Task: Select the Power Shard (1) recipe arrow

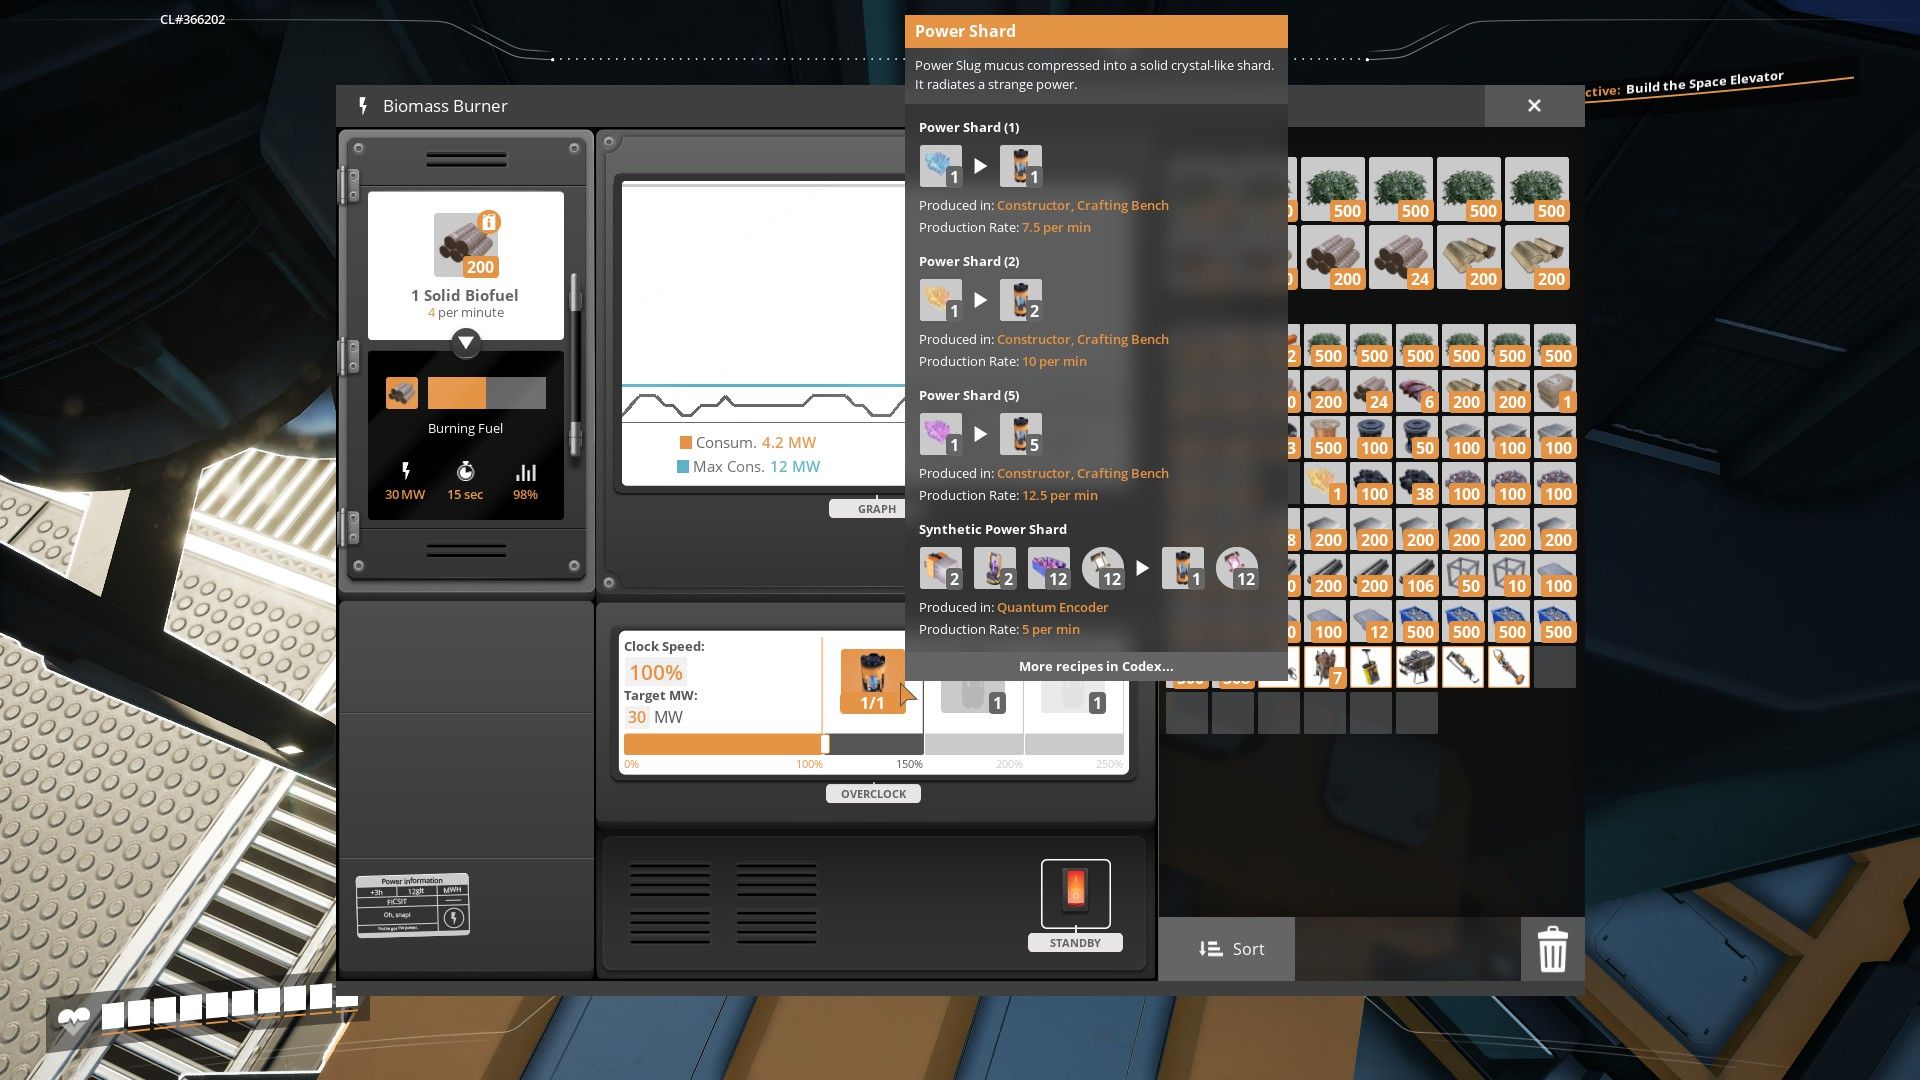Action: pyautogui.click(x=980, y=164)
